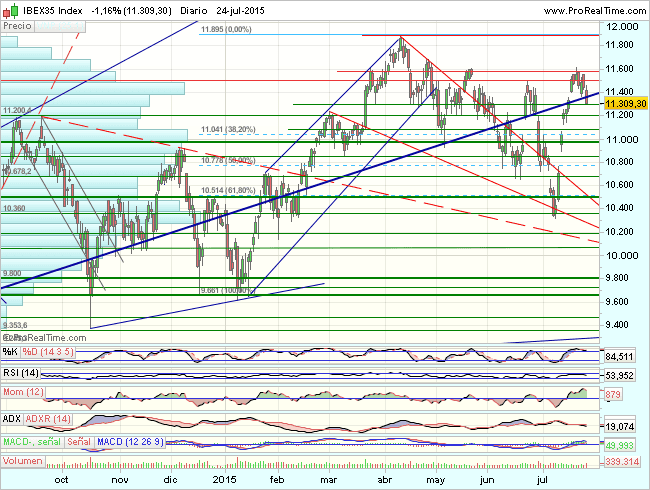Click the 879 momentum value
650x490 pixels.
click(613, 394)
